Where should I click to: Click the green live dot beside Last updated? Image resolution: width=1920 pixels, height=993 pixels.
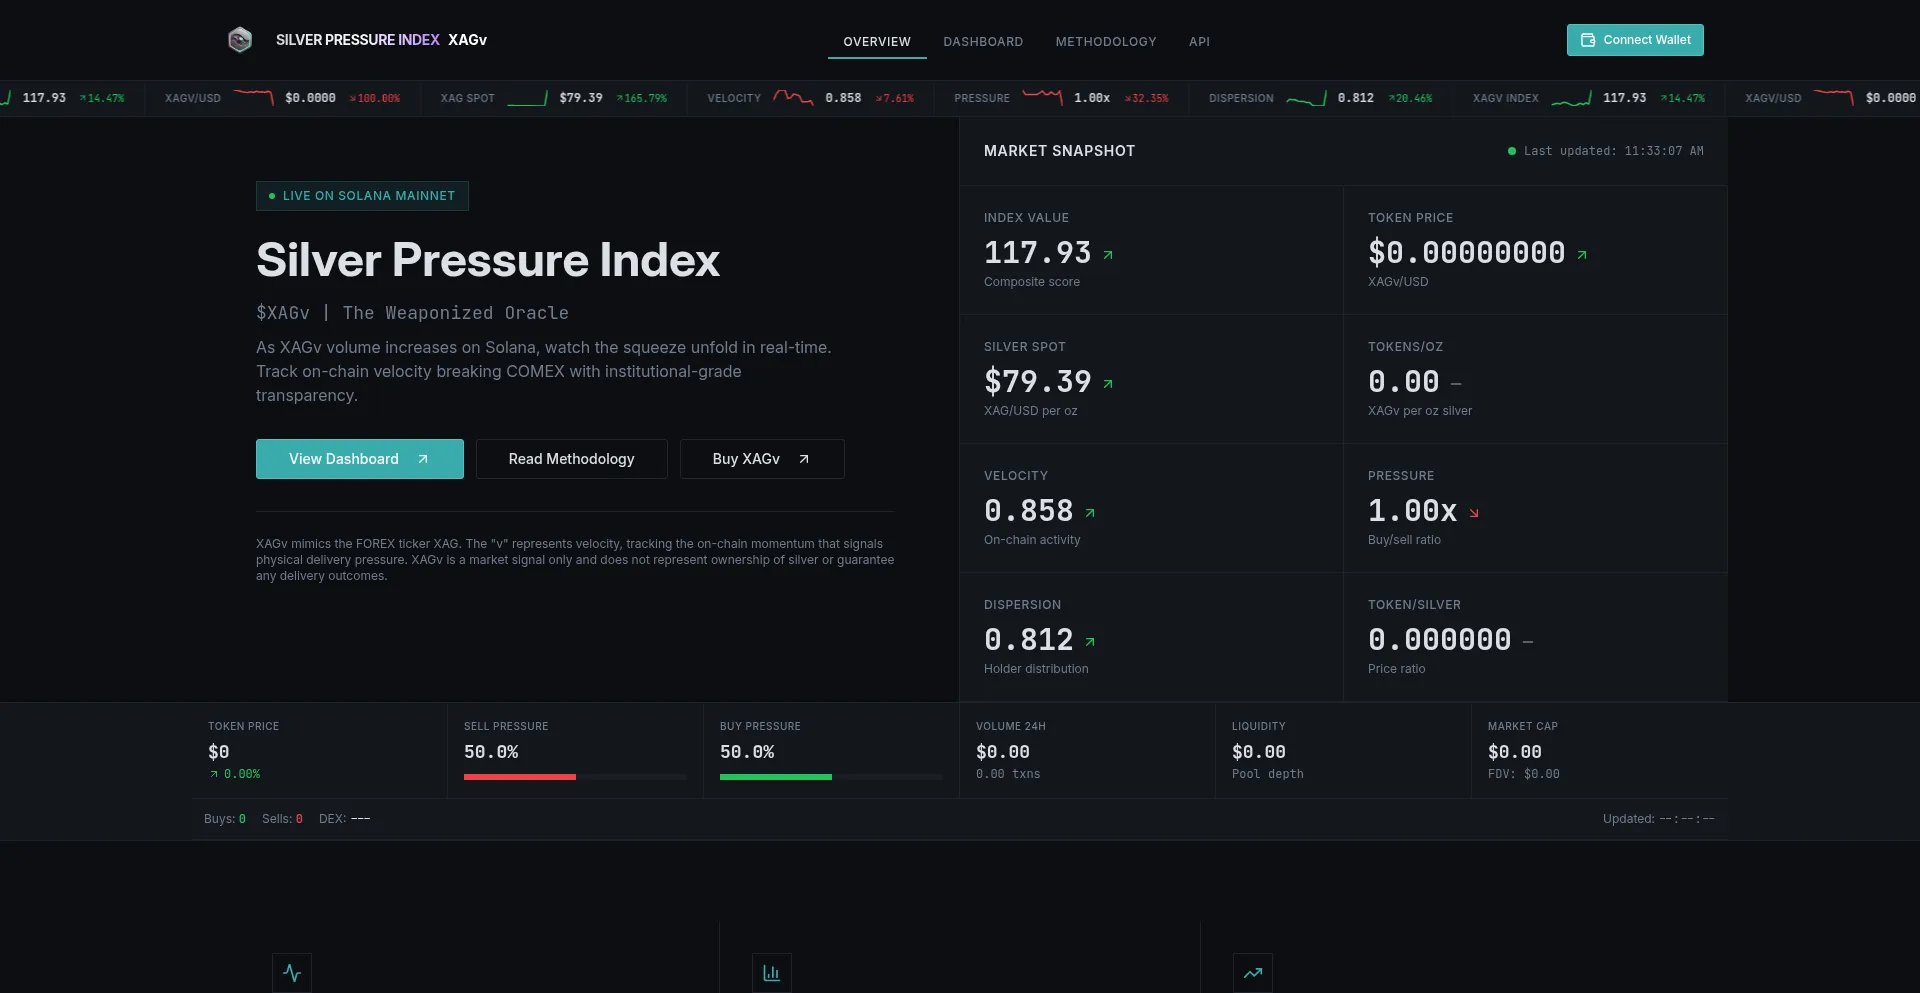(x=1512, y=151)
